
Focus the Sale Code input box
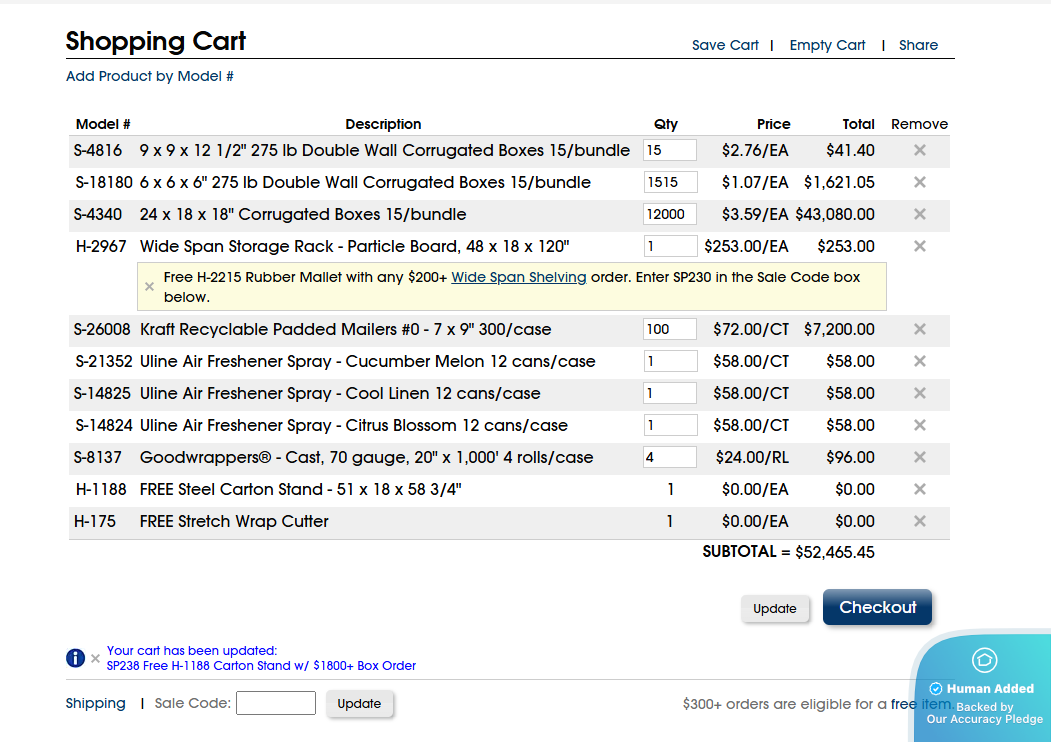click(x=276, y=703)
